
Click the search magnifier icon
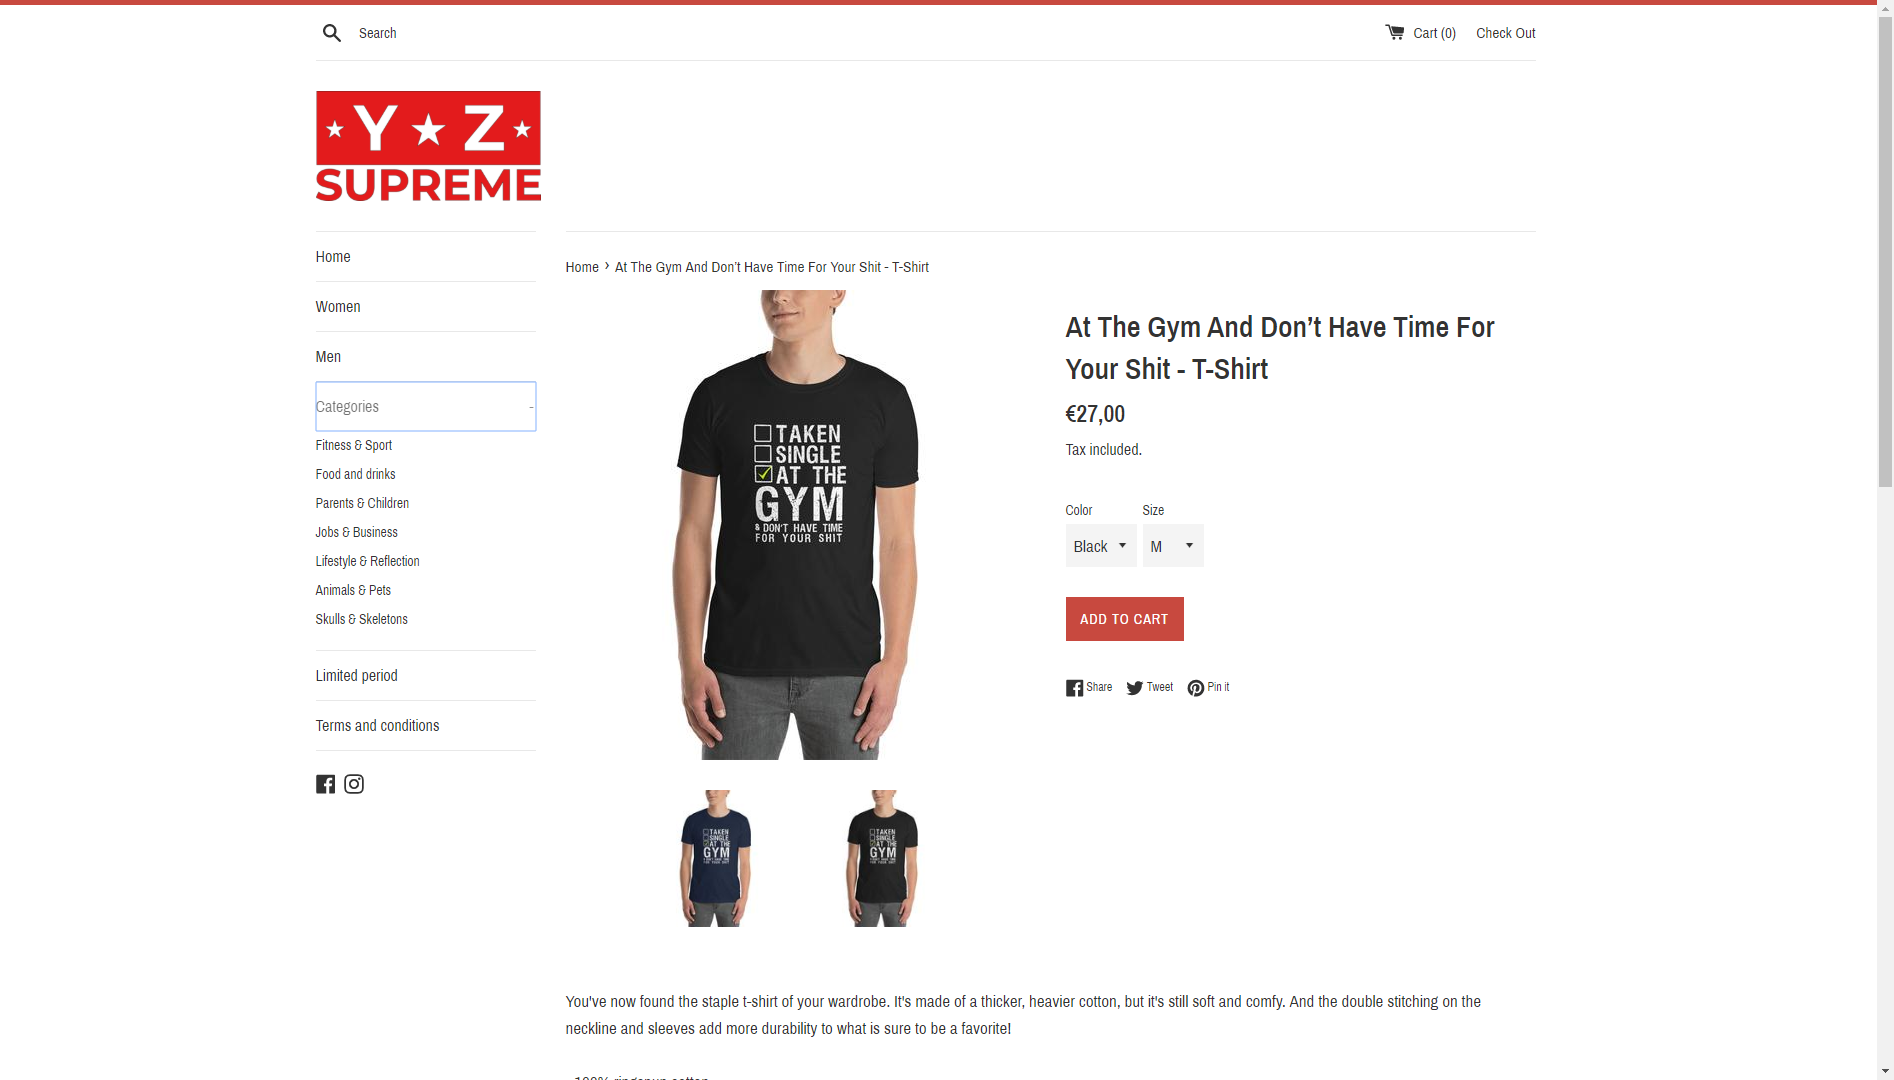point(331,33)
